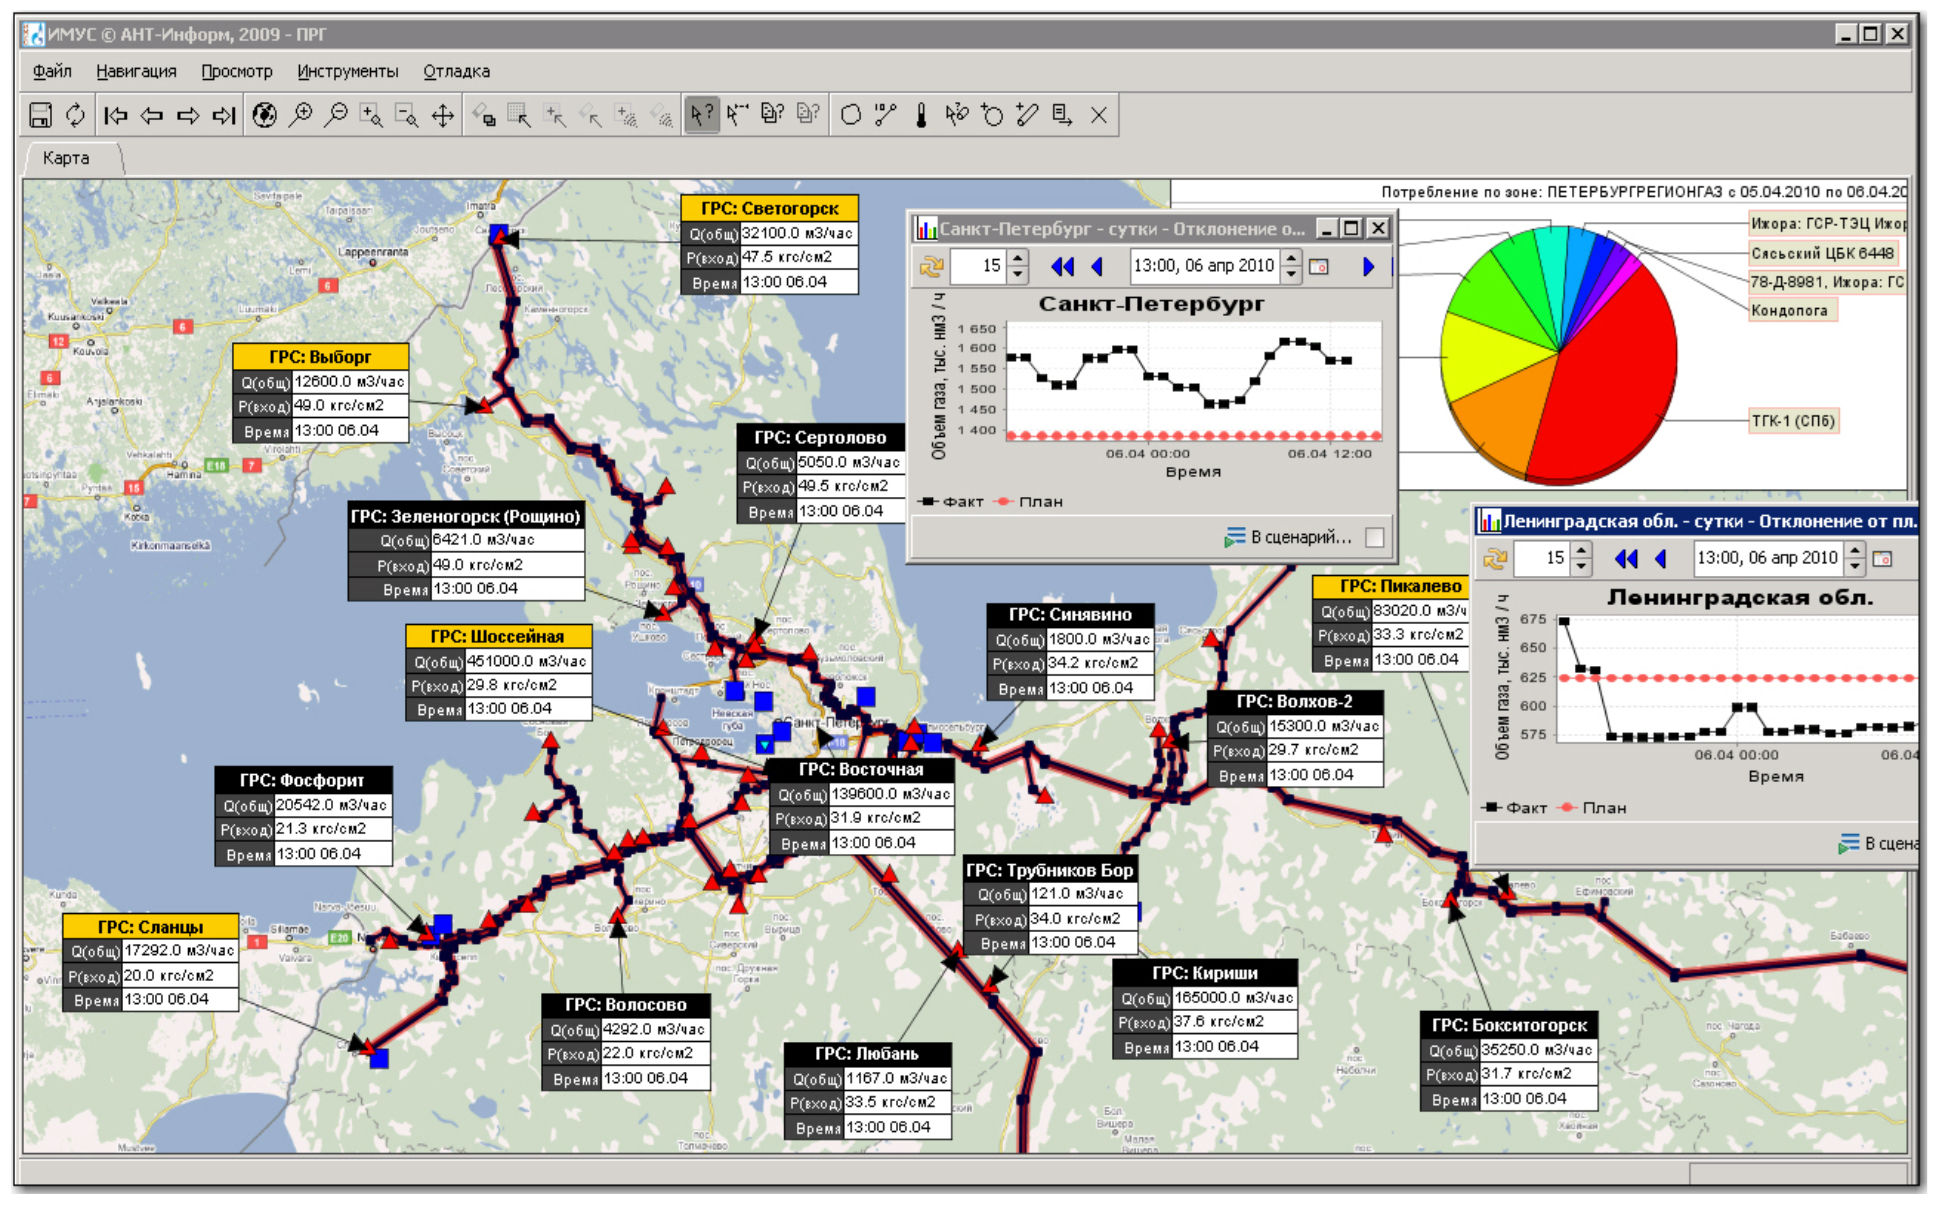Refresh Ленинградская обл. chart orange arrows icon
Screen dimensions: 1949x1215
1495,559
